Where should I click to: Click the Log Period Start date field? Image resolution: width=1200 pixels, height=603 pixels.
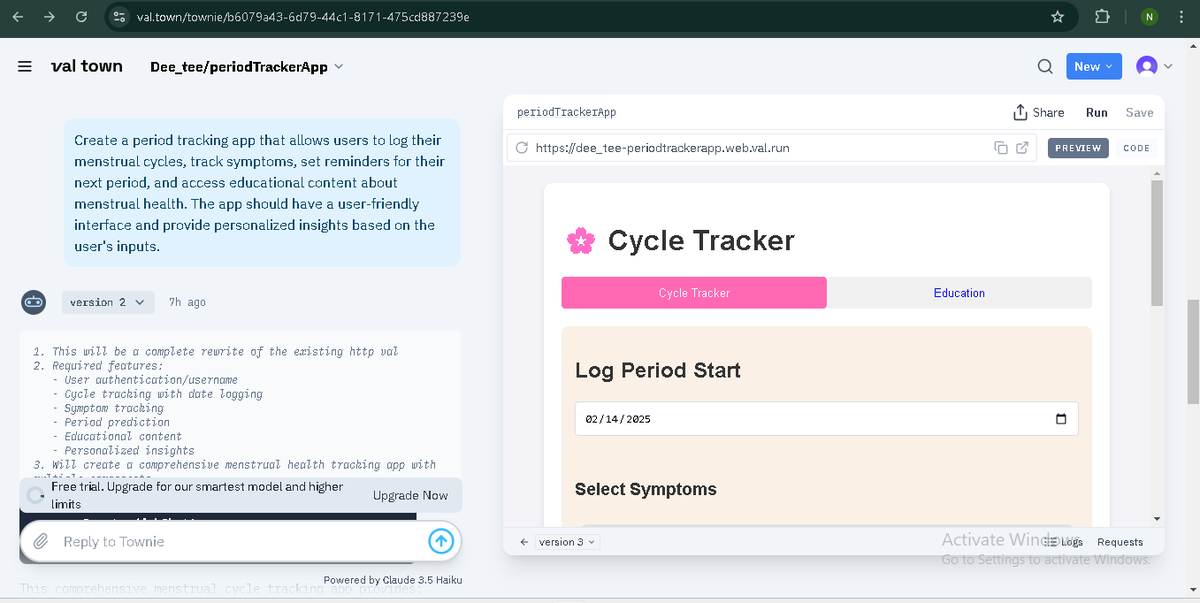[826, 419]
